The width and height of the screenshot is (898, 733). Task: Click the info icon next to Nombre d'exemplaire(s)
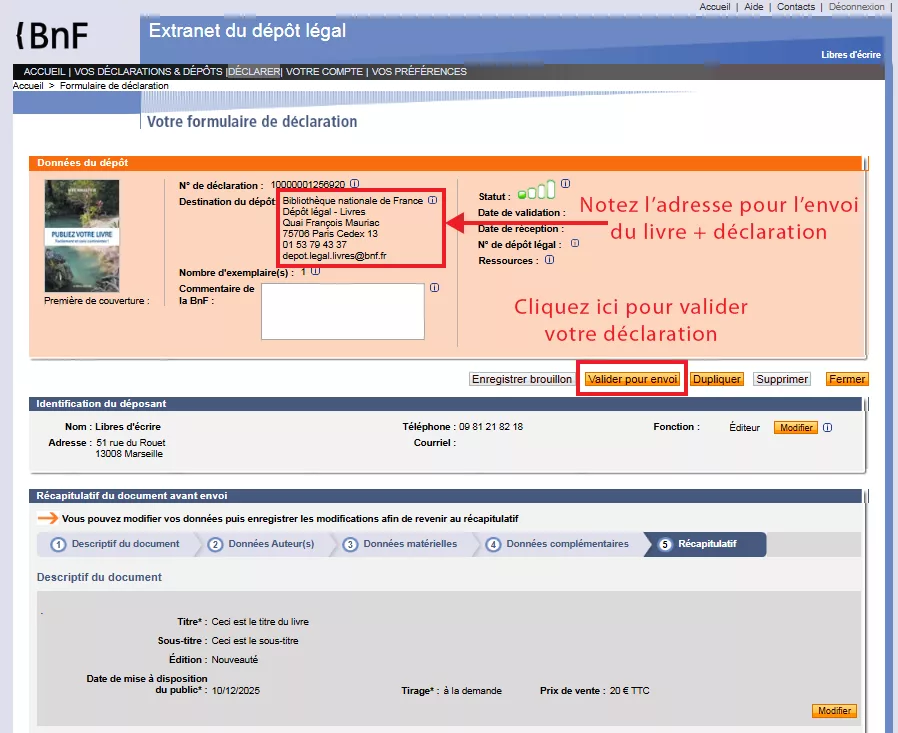315,269
